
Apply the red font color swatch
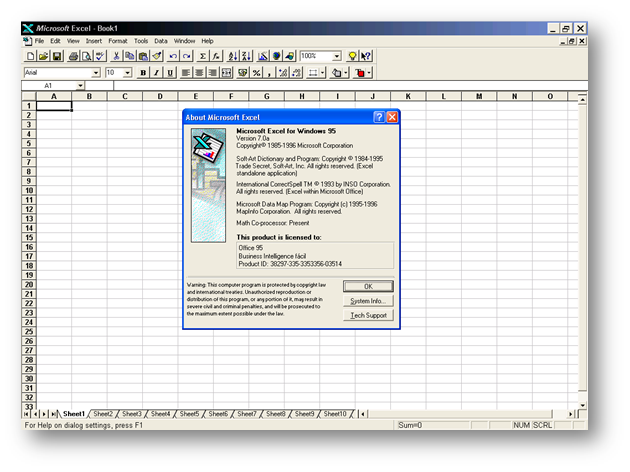click(x=360, y=73)
